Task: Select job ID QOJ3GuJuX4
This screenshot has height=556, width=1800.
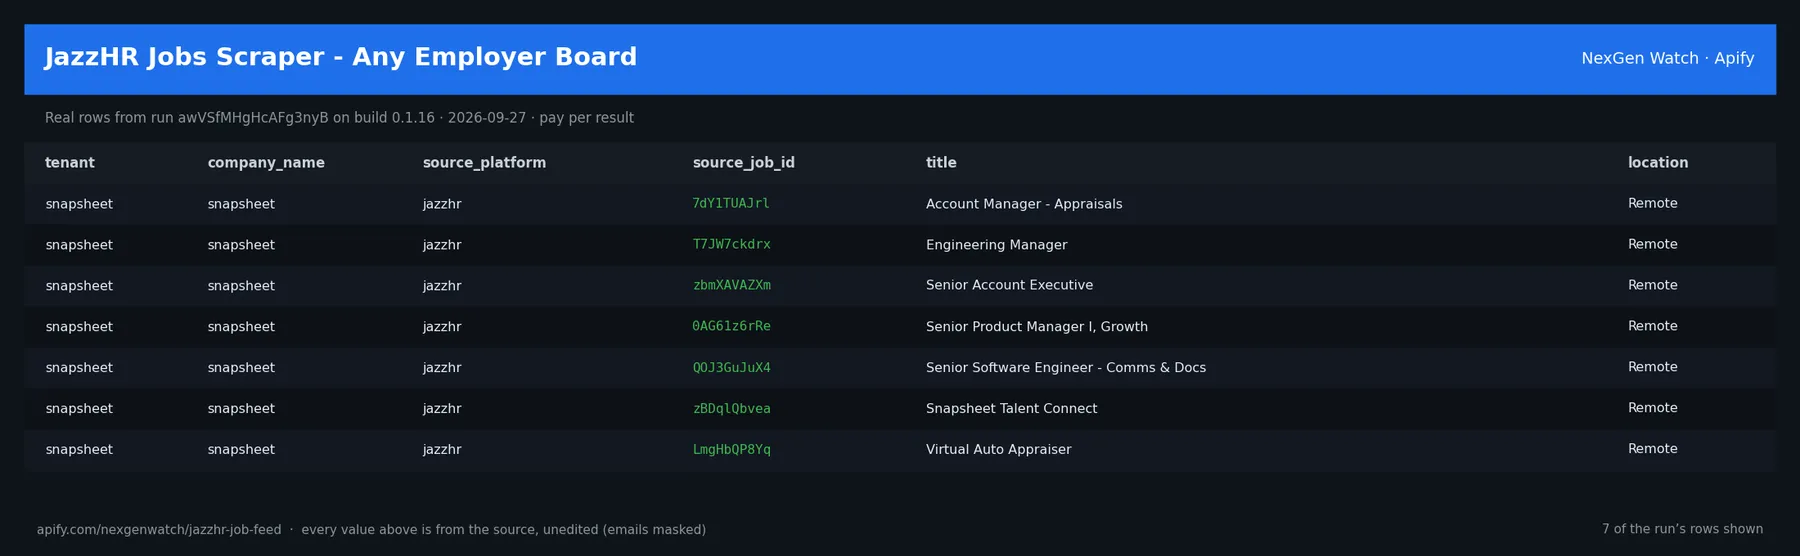Action: click(731, 368)
